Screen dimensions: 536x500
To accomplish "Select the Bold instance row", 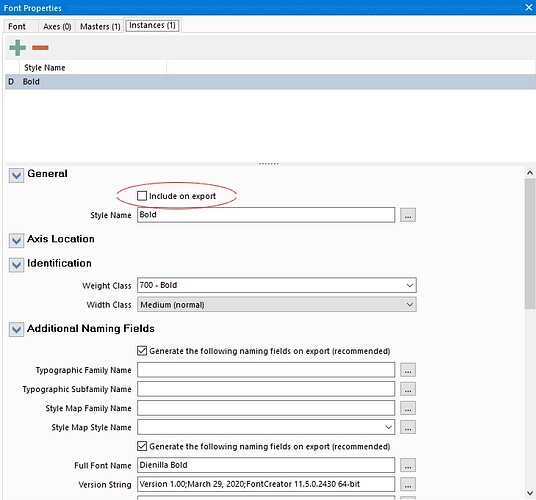I will (270, 82).
